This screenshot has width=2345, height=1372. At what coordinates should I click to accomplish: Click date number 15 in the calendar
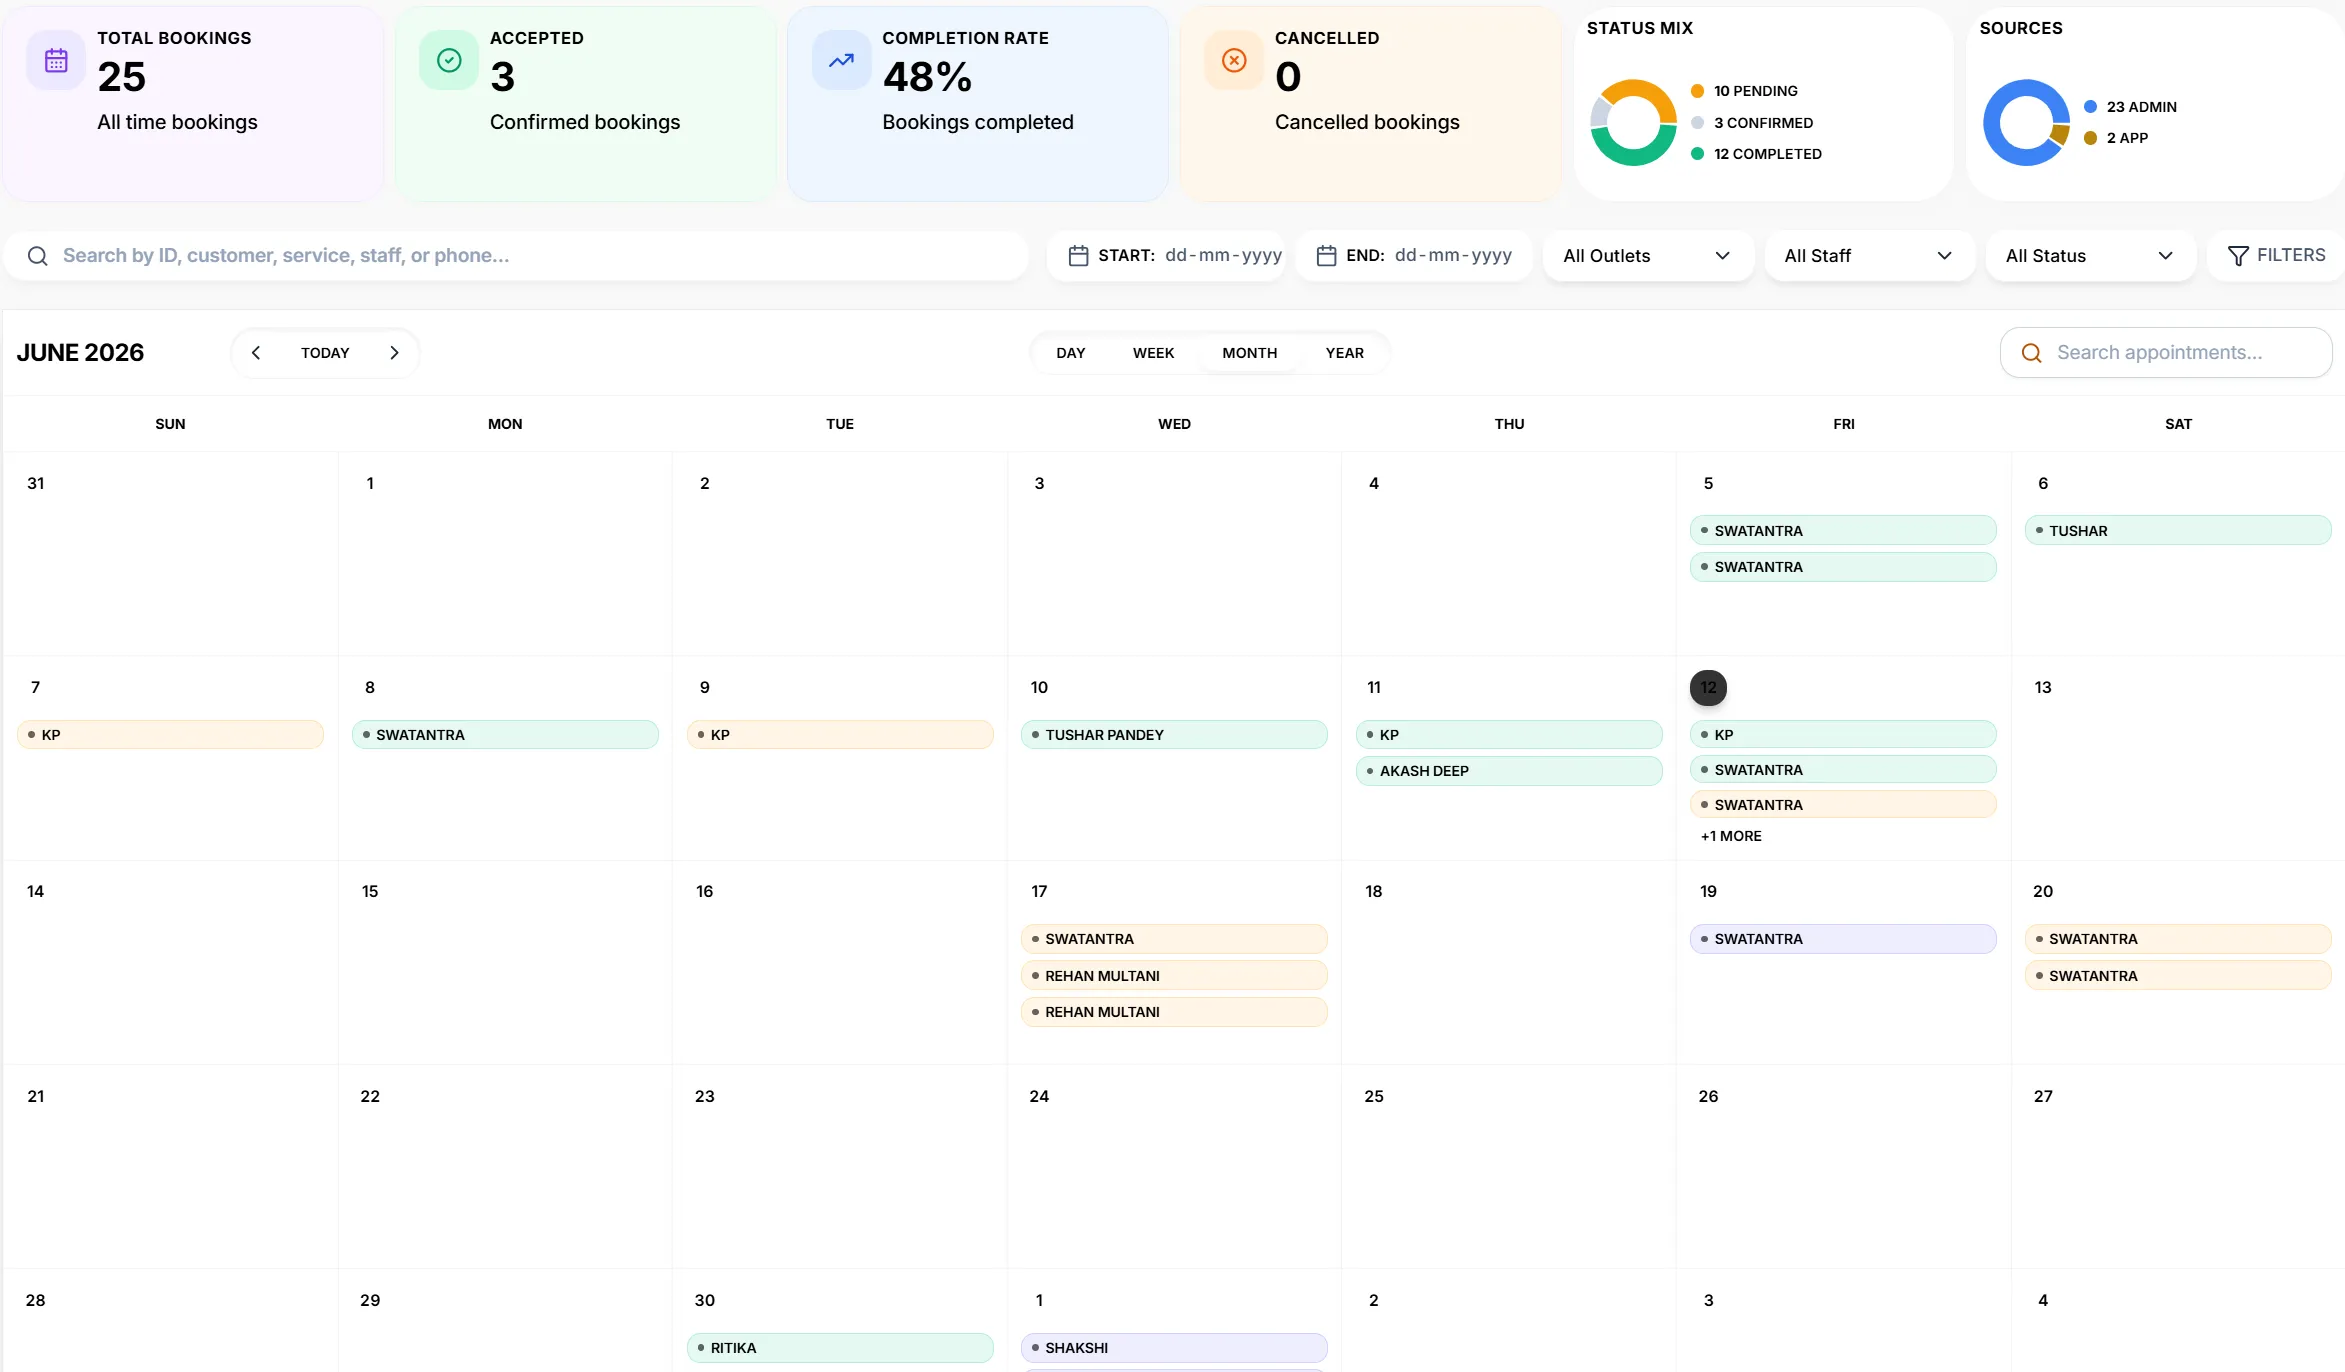pos(370,892)
